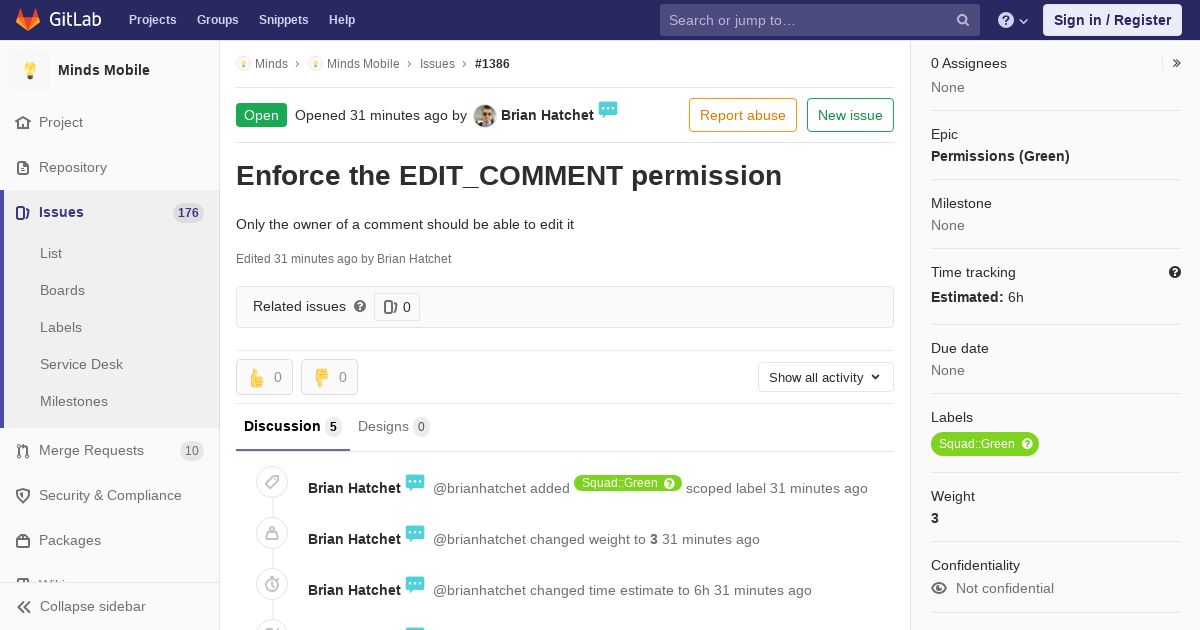Viewport: 1200px width, 630px height.
Task: Click @brianhatchet on the scoped label activity
Action: [x=479, y=488]
